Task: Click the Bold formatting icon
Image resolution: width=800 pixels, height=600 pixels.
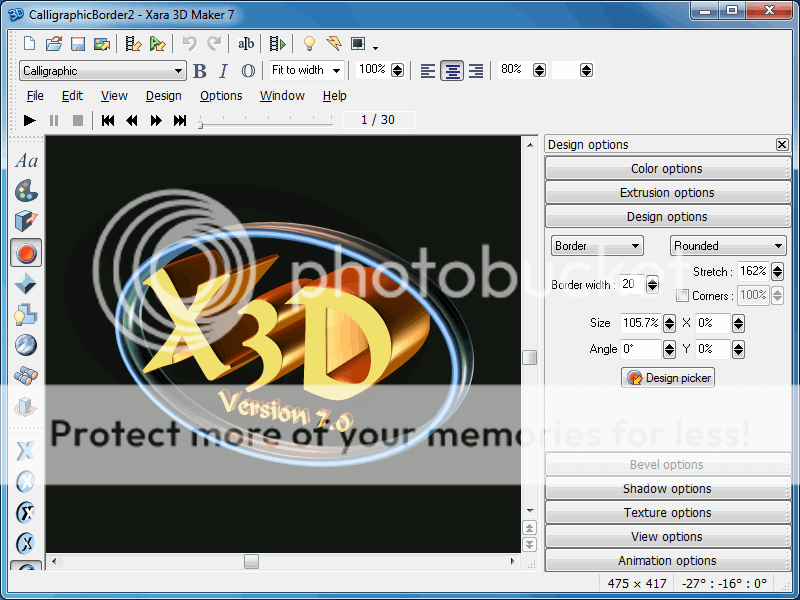Action: coord(200,71)
